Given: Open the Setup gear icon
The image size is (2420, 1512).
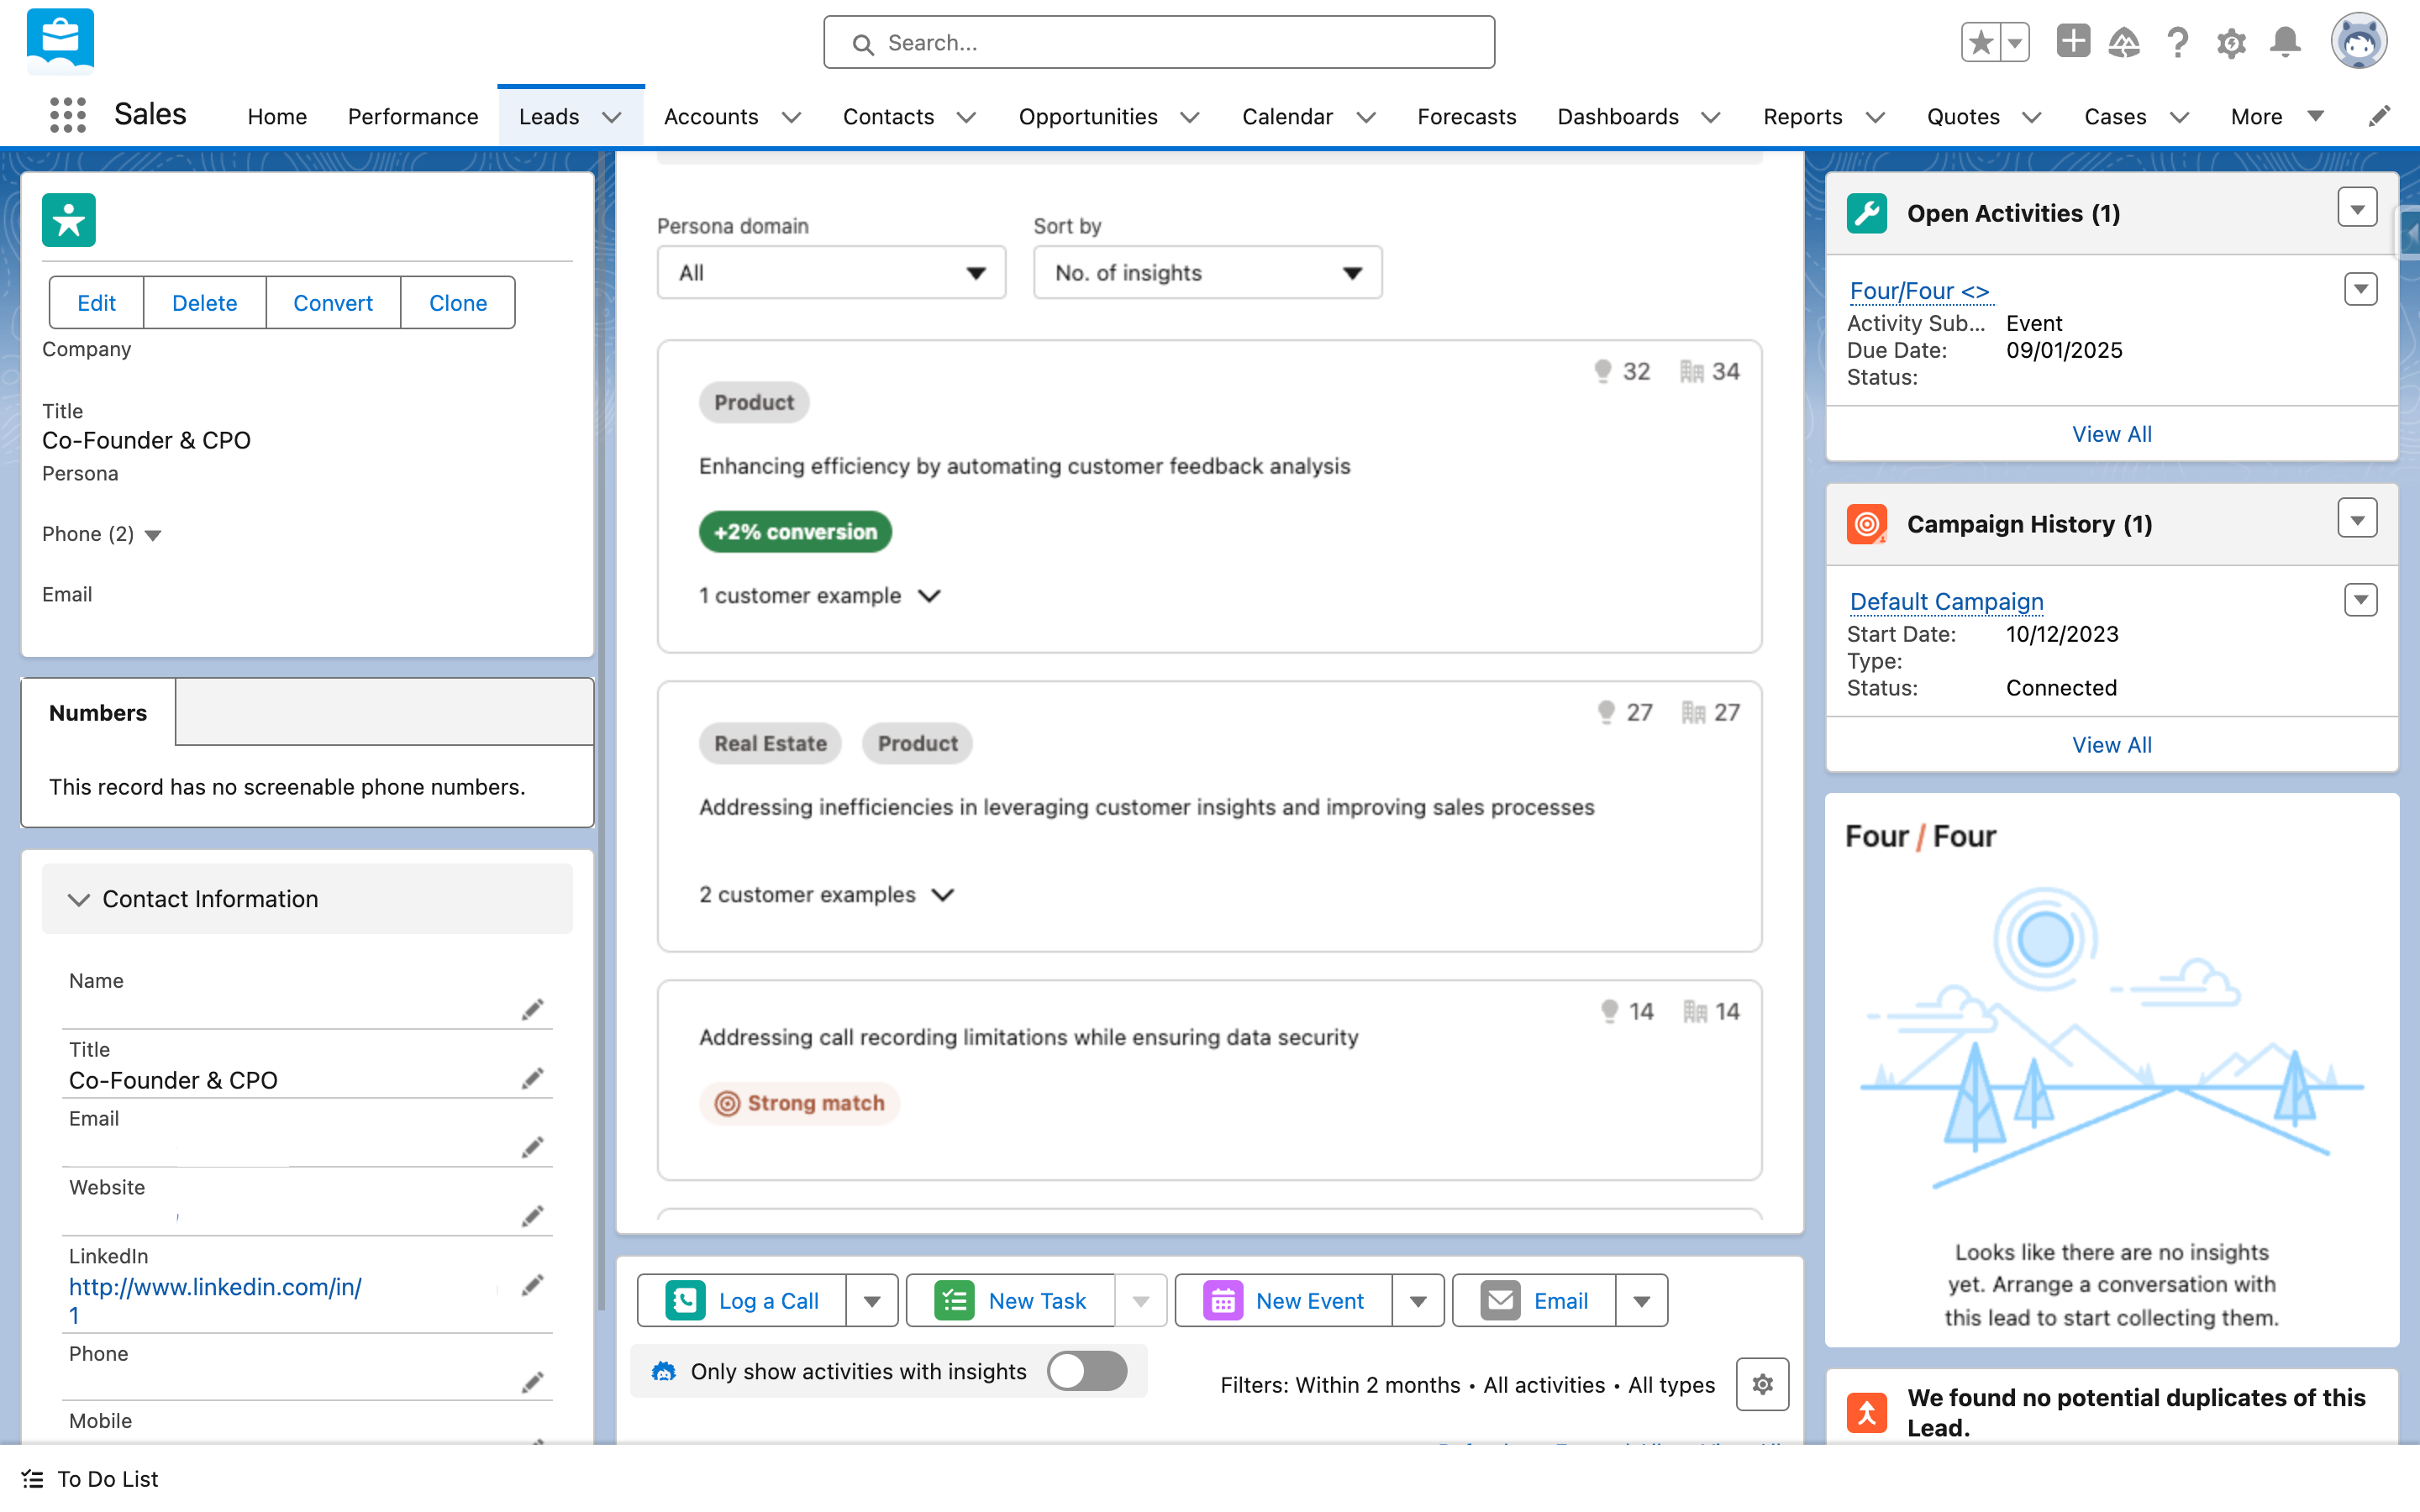Looking at the screenshot, I should click(x=2231, y=42).
